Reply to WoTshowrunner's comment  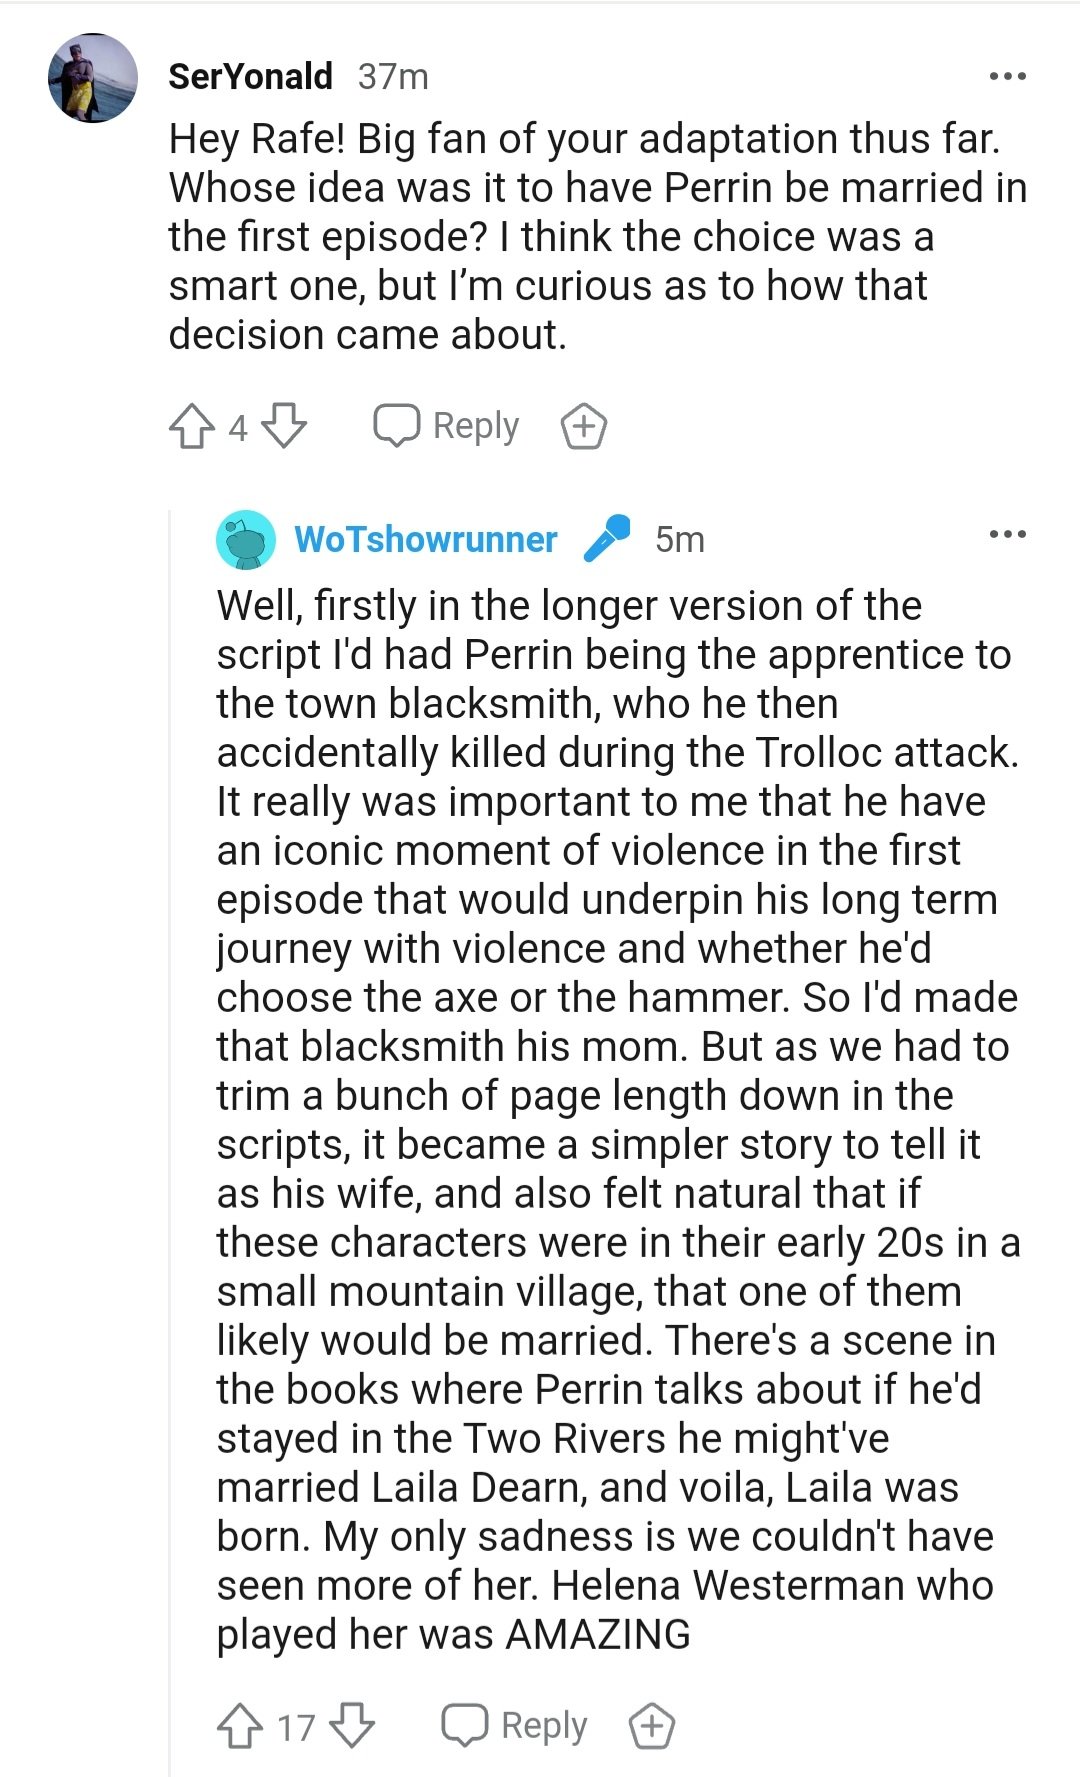point(515,1726)
